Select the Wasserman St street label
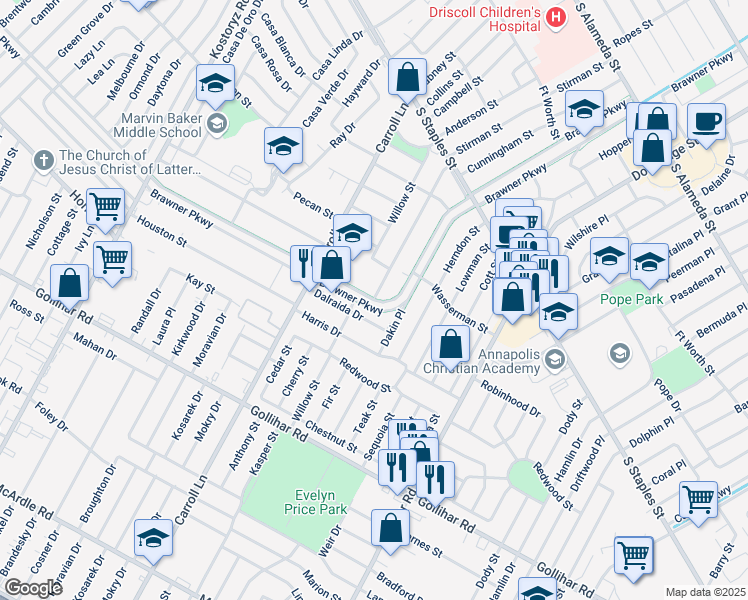This screenshot has height=600, width=748. 459,309
